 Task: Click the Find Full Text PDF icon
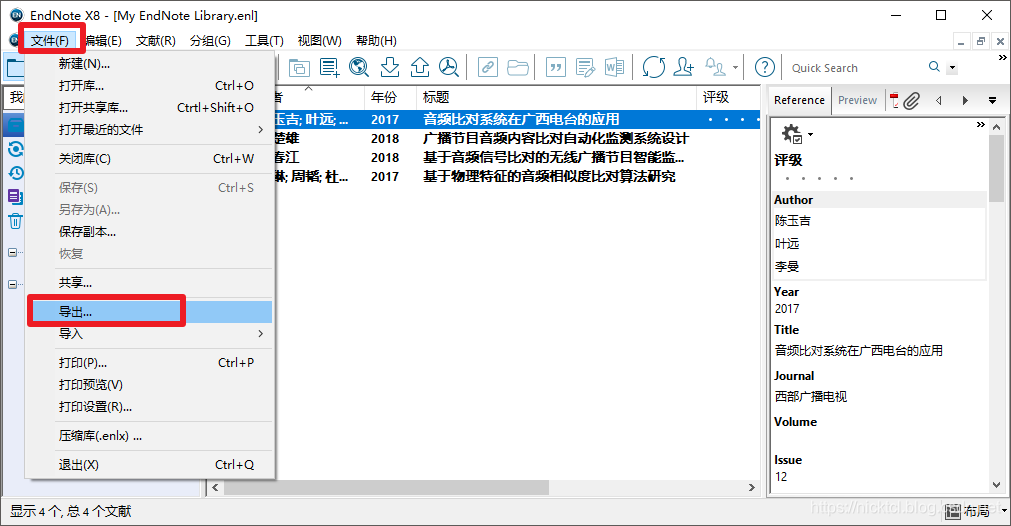[449, 67]
